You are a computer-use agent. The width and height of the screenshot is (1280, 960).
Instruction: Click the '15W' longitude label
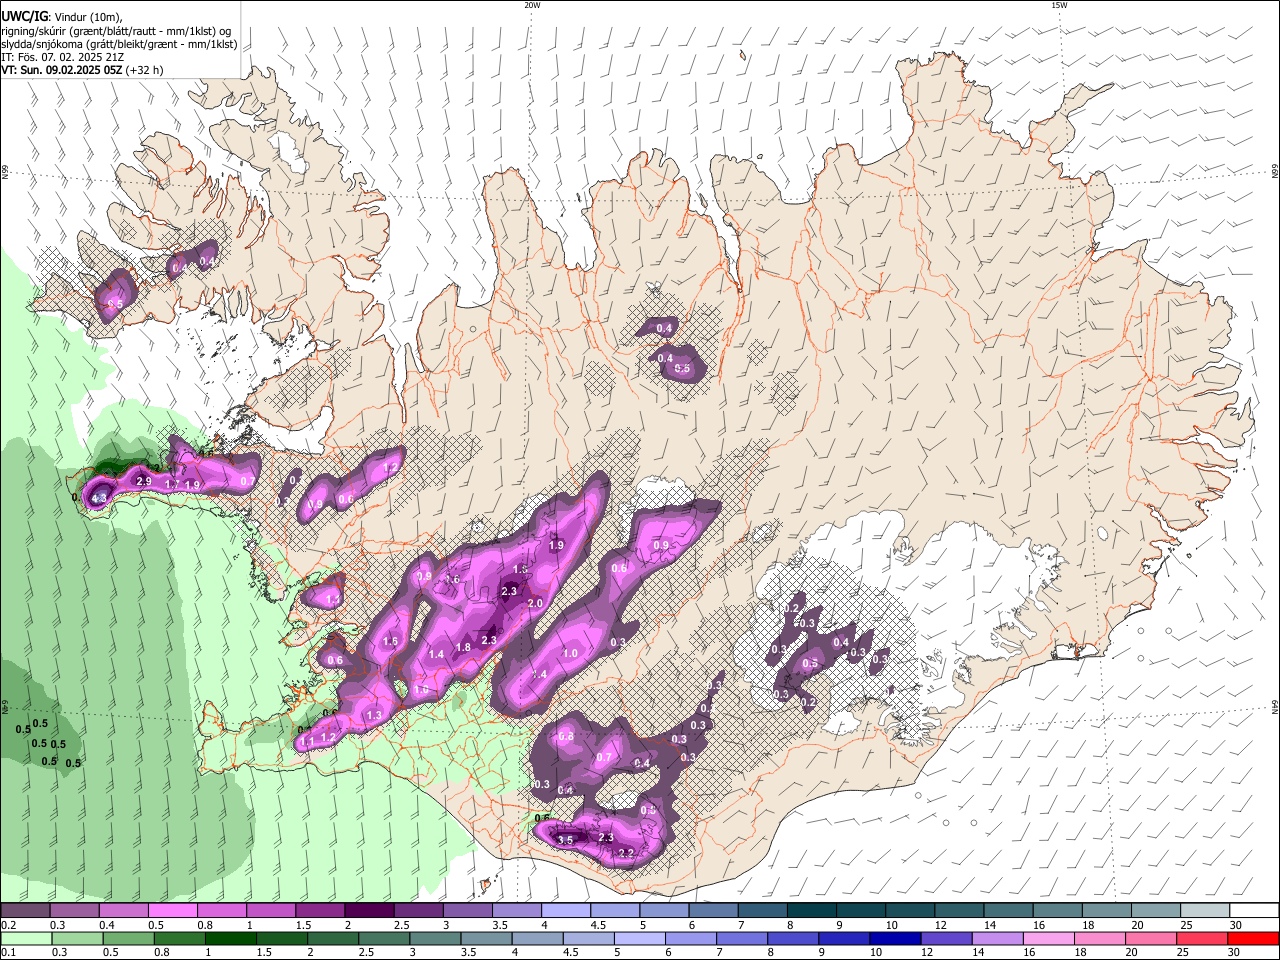point(1059,5)
